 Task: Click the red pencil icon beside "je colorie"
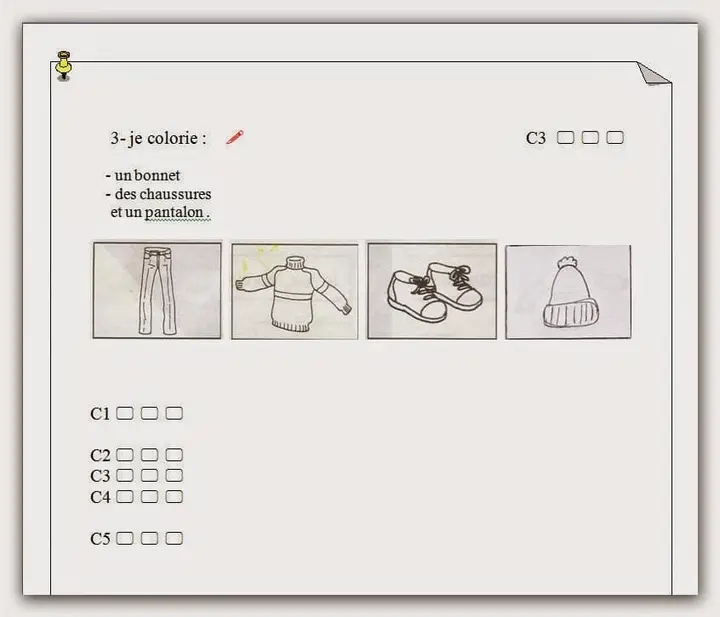coord(235,138)
